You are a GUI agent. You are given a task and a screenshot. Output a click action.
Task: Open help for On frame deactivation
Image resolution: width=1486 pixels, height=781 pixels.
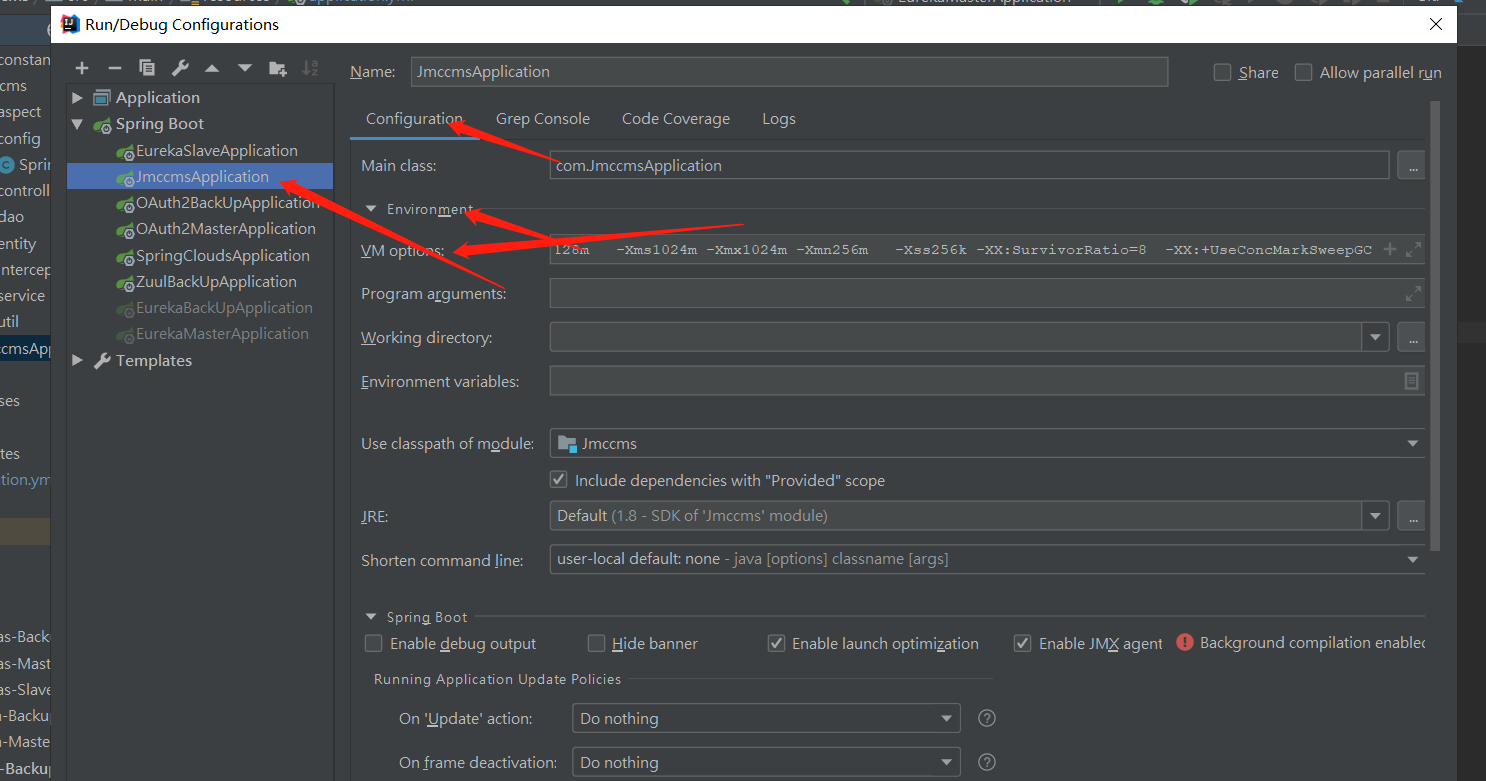[x=986, y=762]
